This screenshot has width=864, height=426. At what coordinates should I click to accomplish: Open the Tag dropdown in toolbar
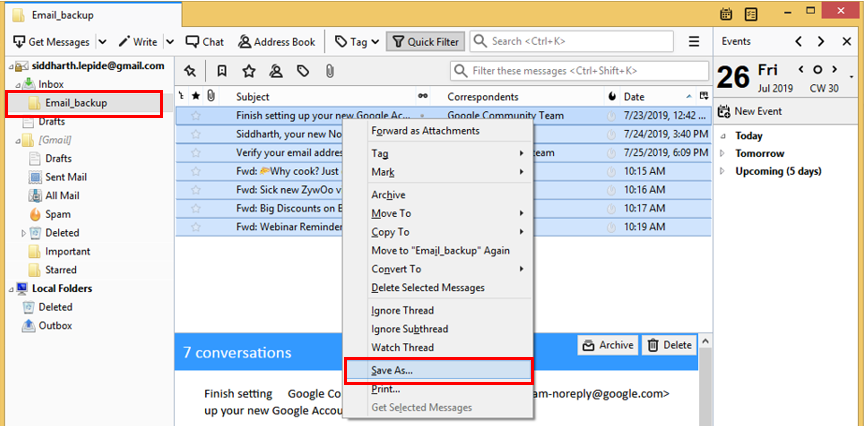tap(357, 42)
